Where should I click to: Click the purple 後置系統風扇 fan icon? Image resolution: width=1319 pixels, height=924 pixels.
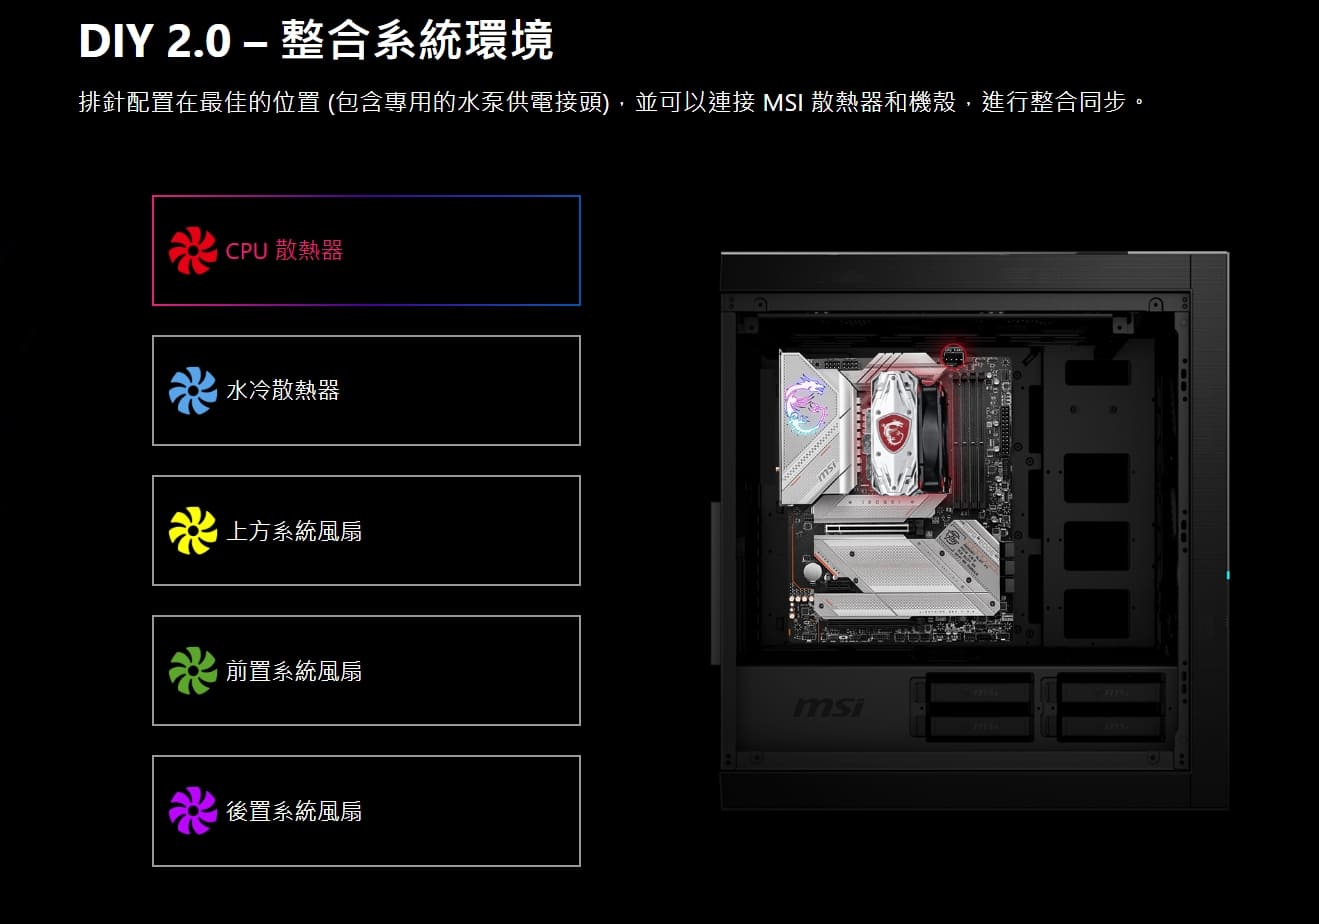tap(193, 811)
